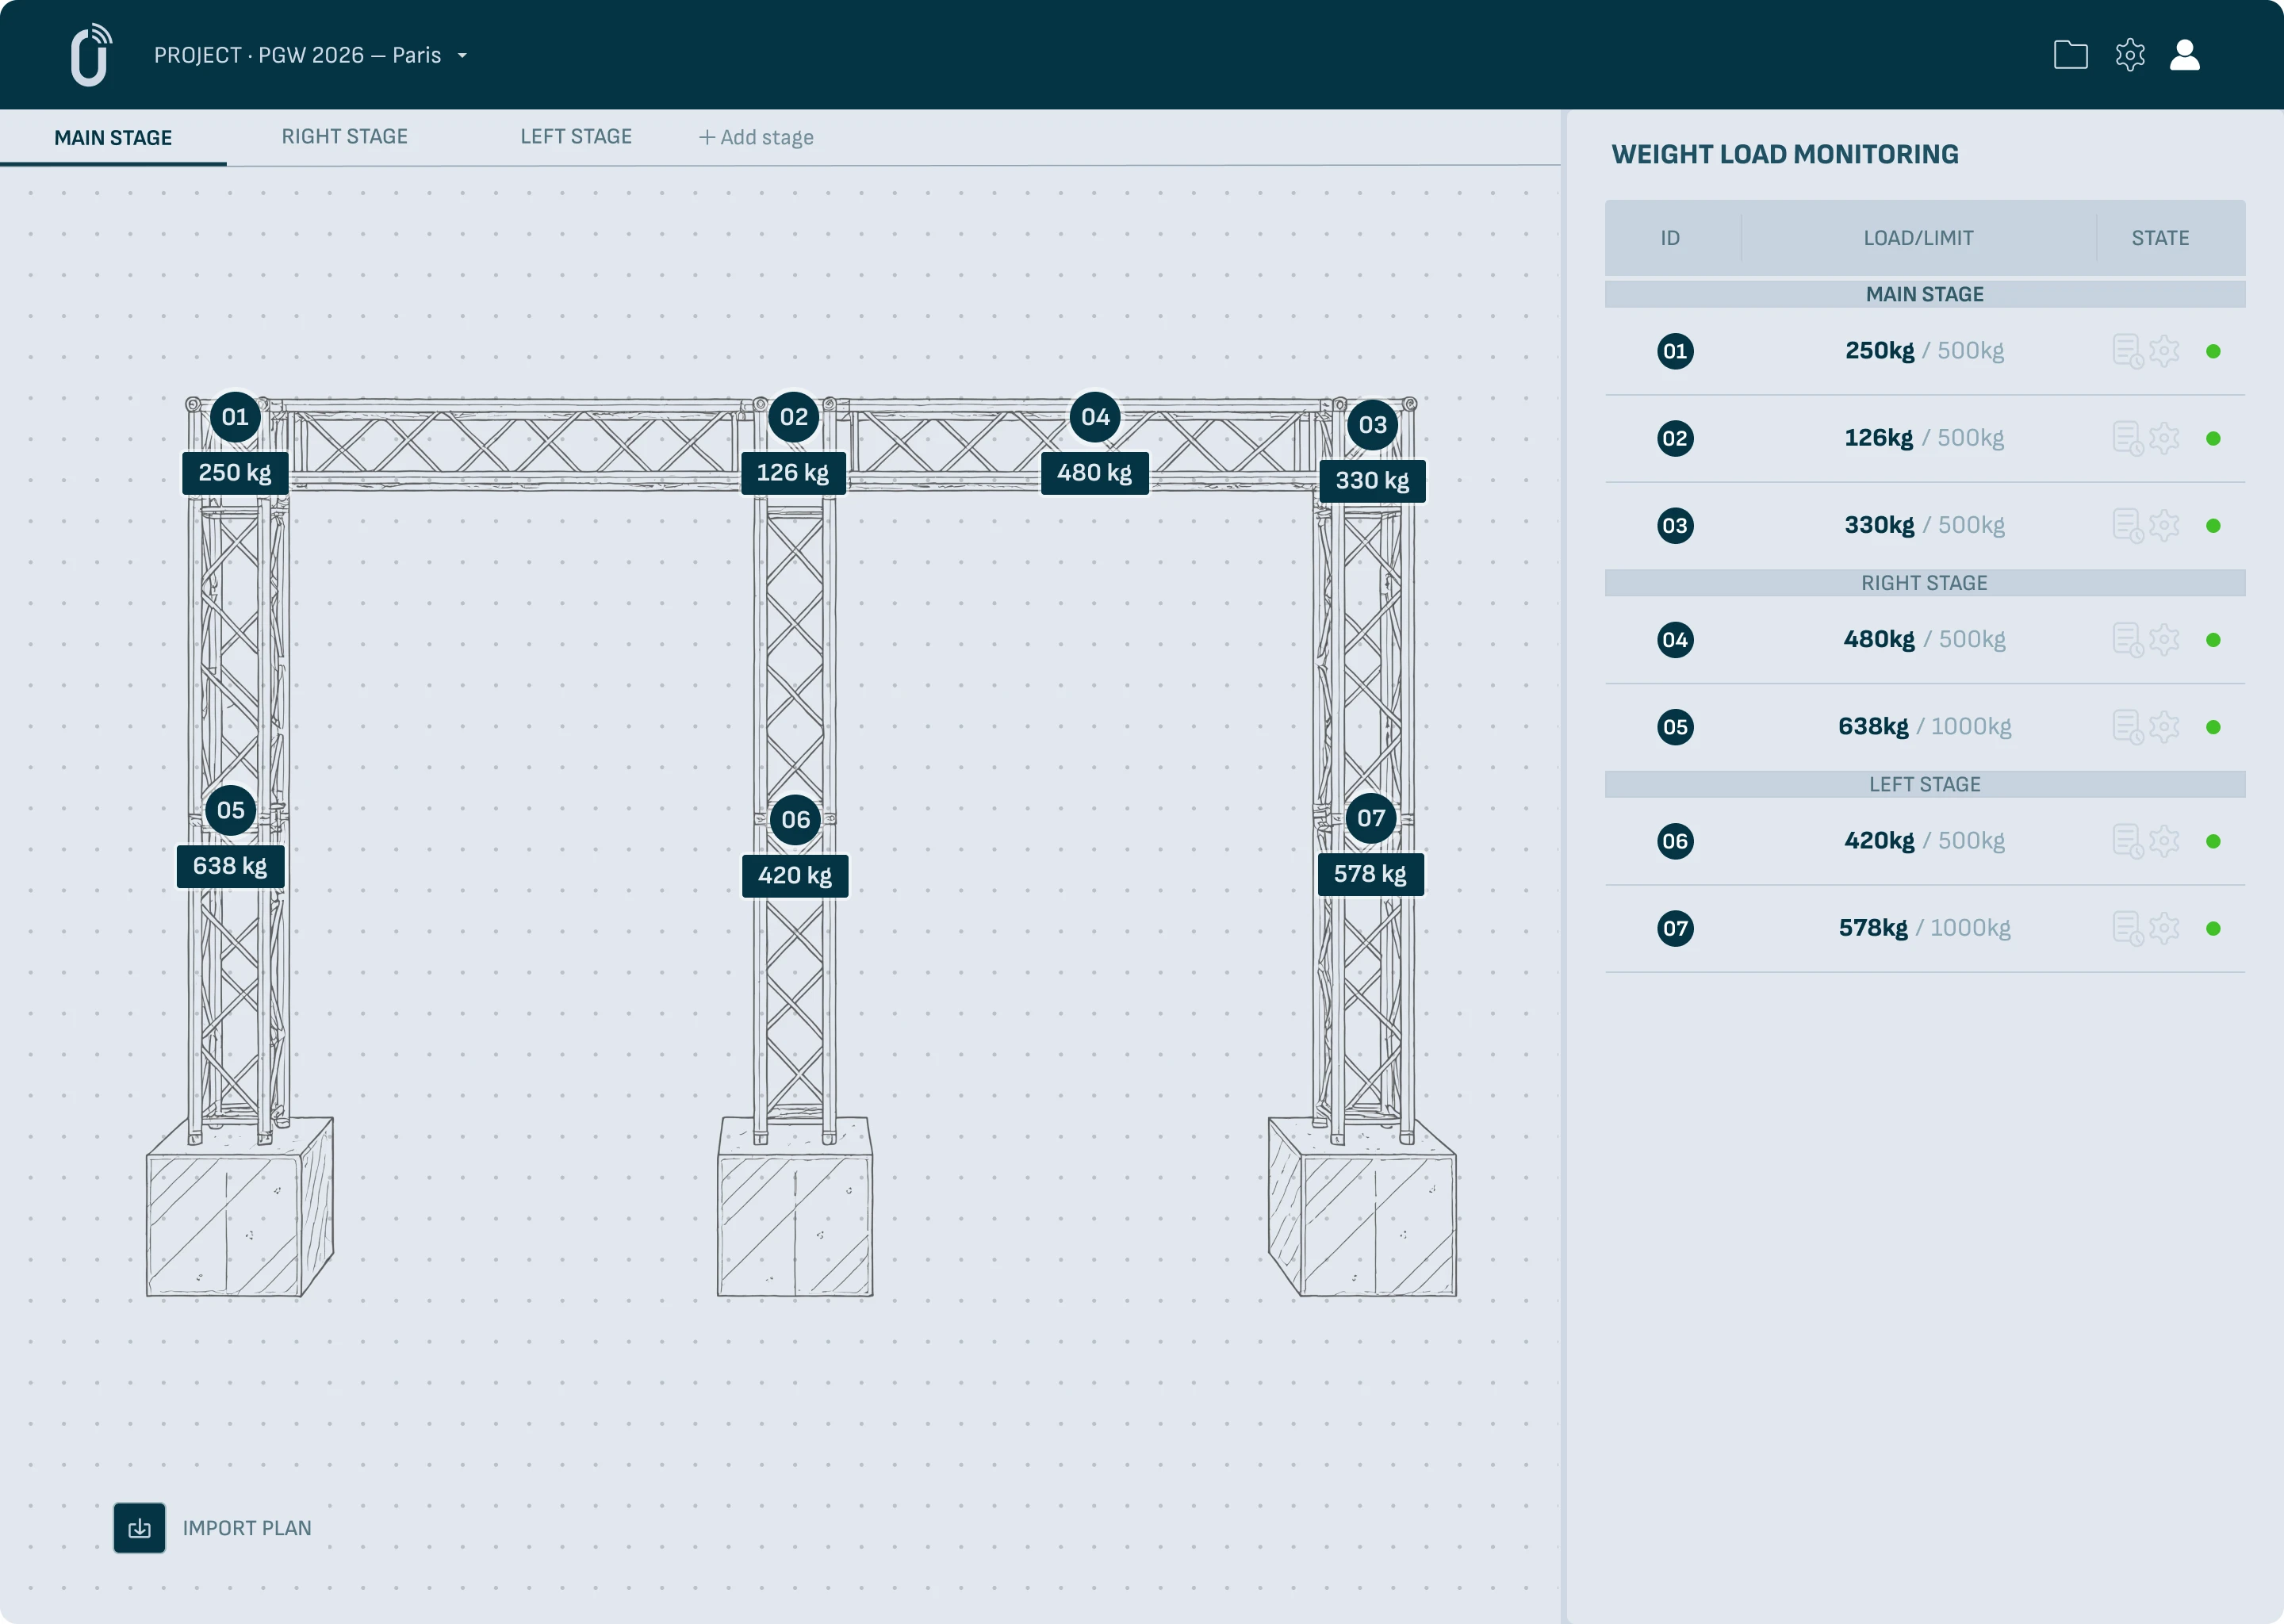Switch to the MAIN STAGE tab

(113, 138)
